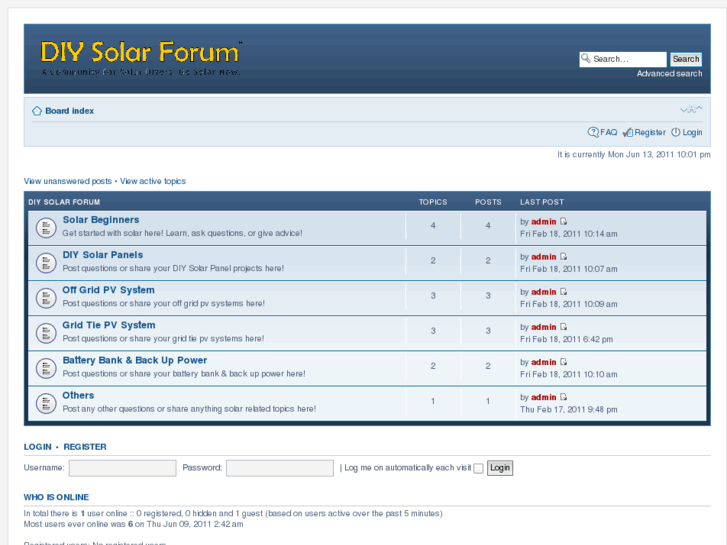Viewport: 727px width, 545px height.
Task: Focus the Password input field
Action: (x=279, y=468)
